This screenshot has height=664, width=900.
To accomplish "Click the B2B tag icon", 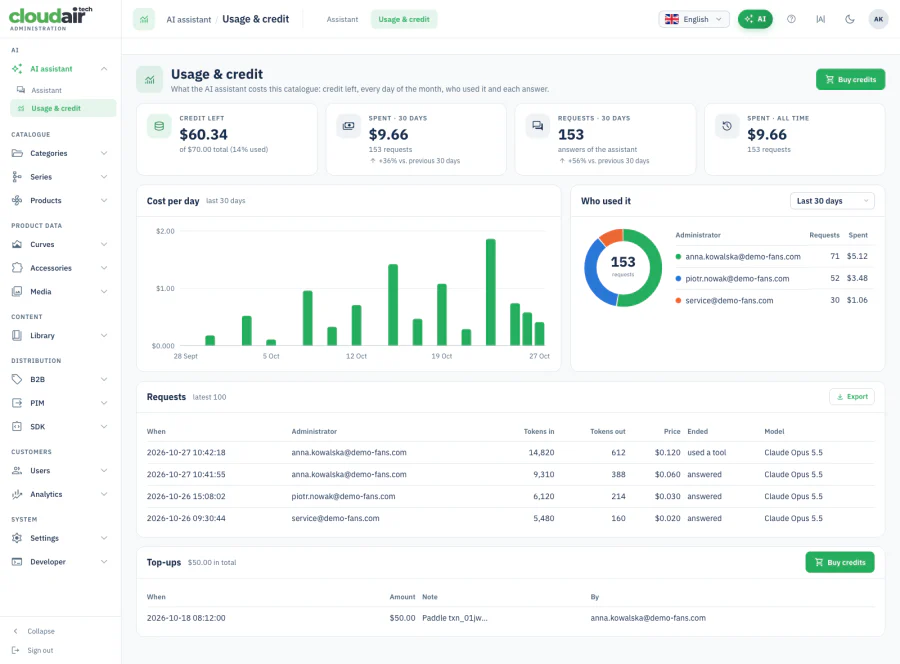I will pyautogui.click(x=17, y=379).
